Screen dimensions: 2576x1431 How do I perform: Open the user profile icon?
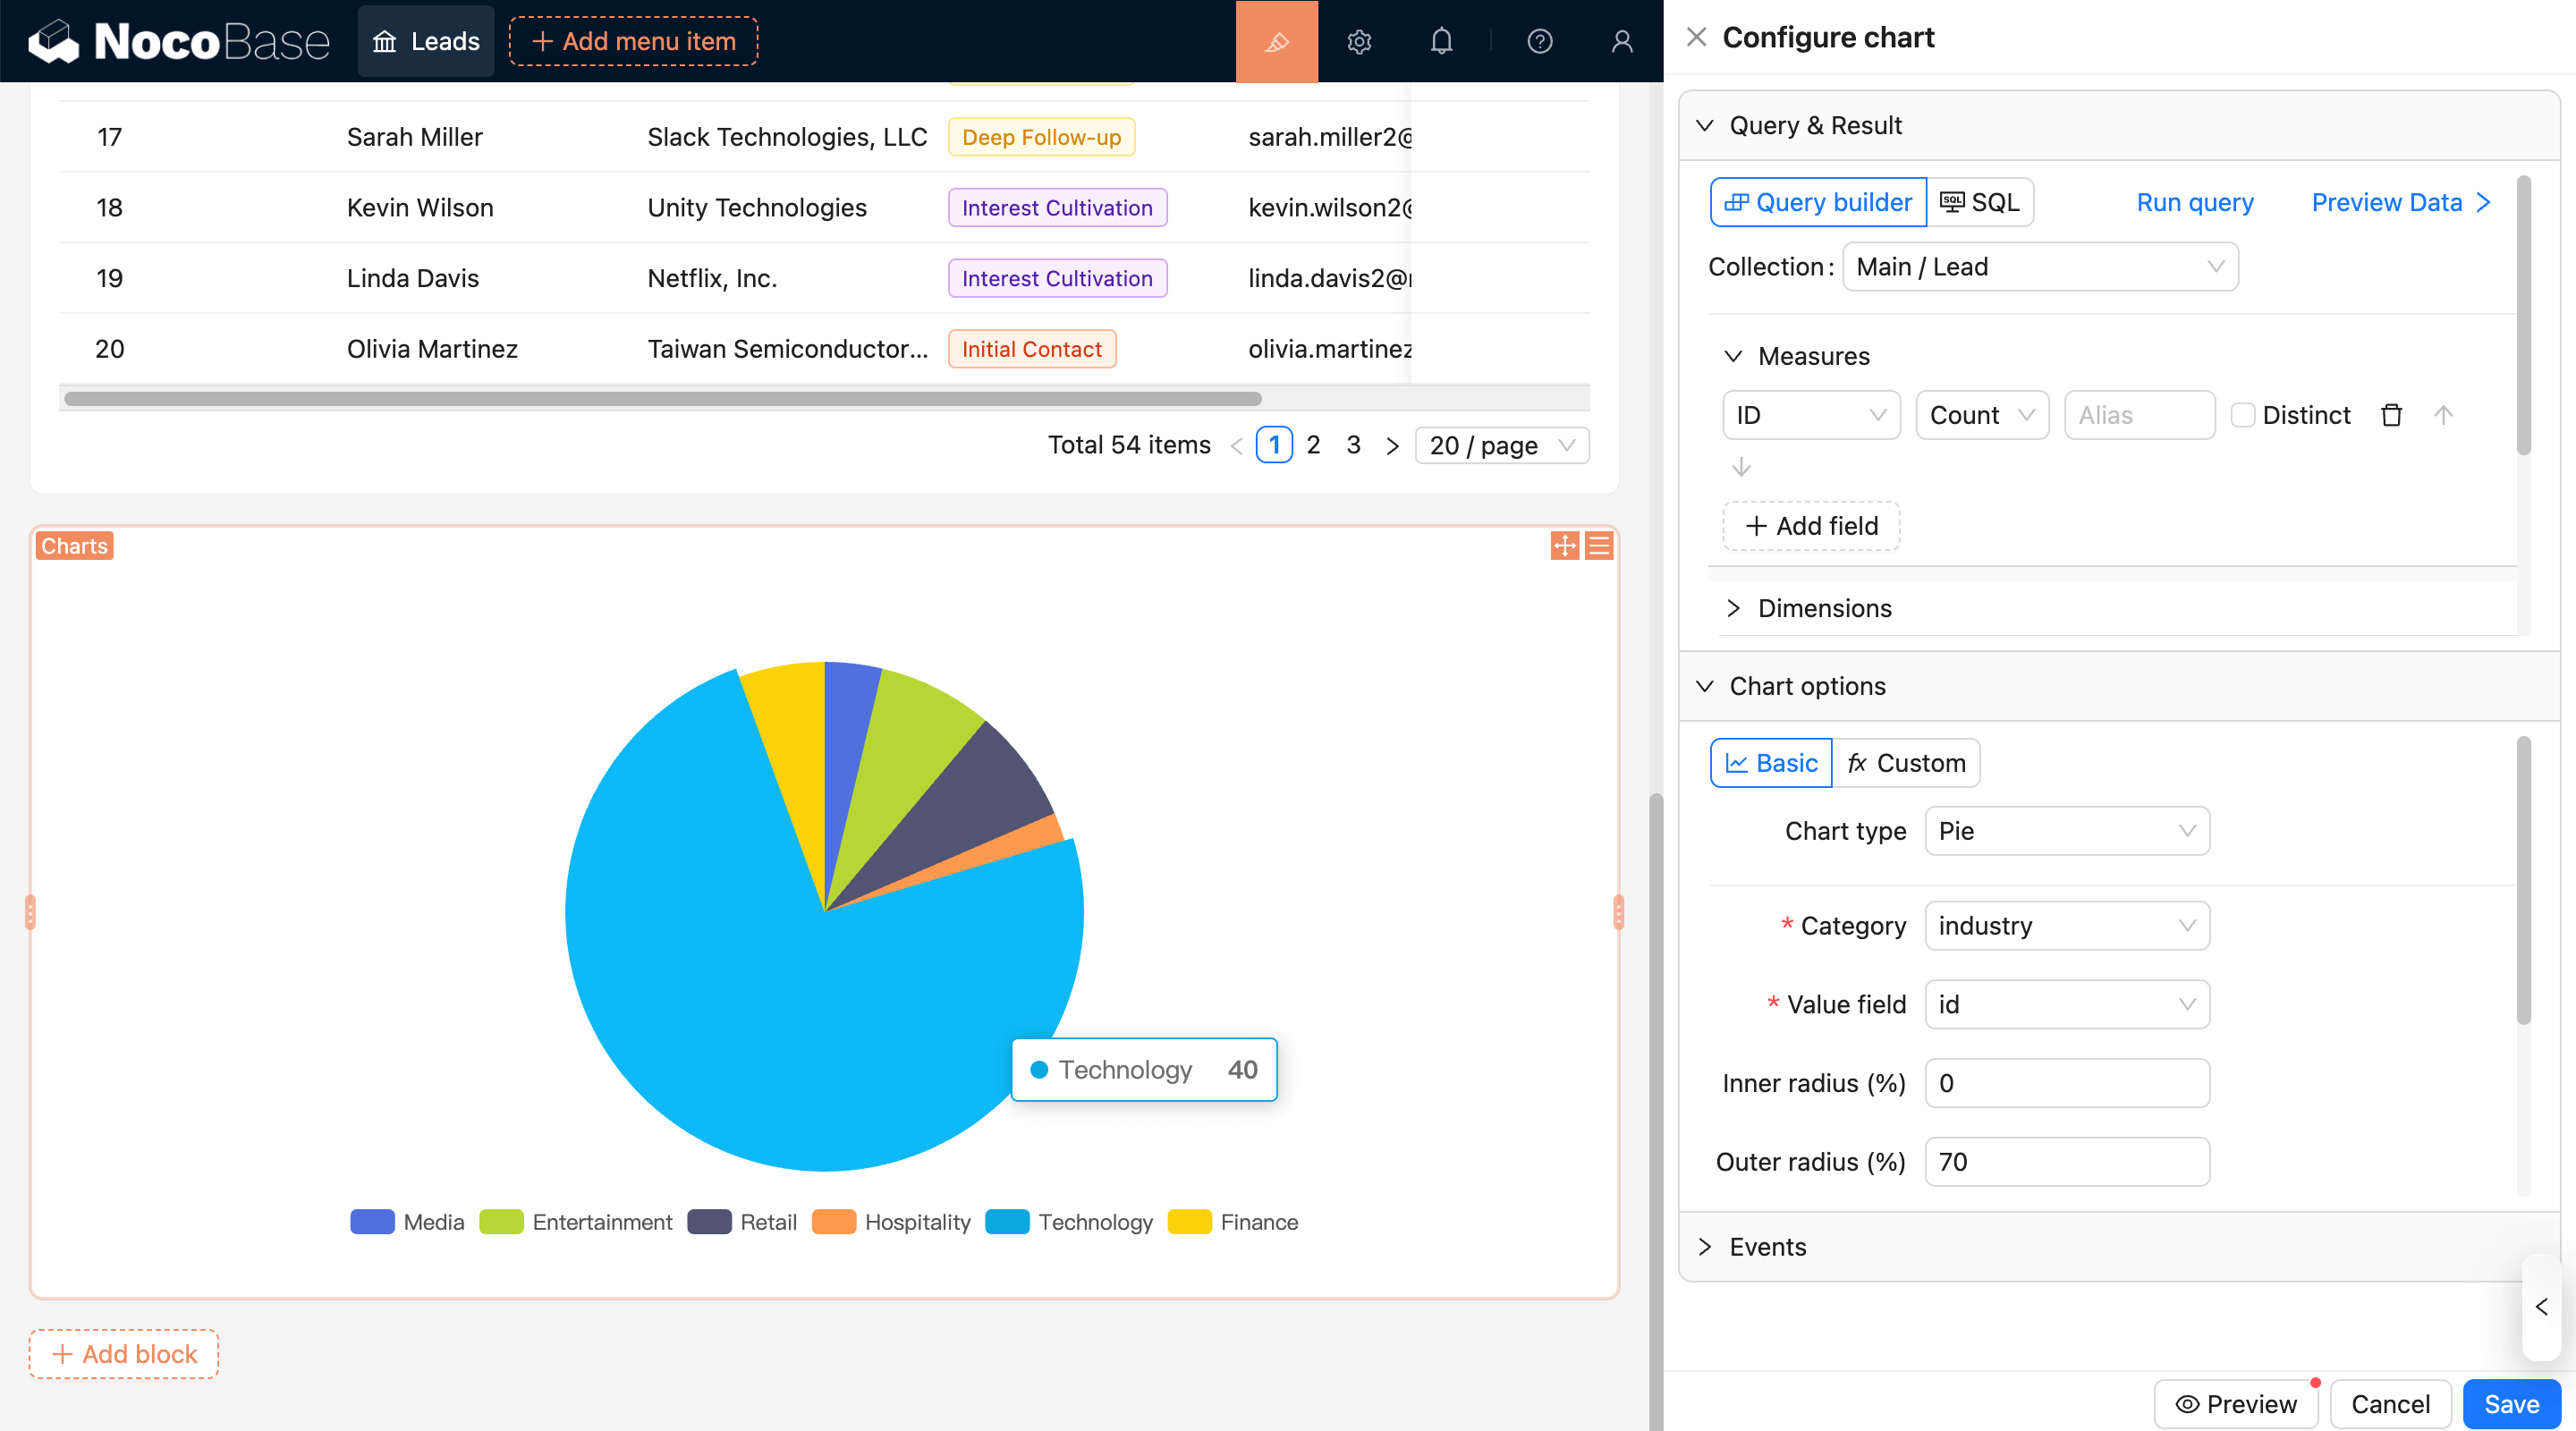coord(1621,41)
